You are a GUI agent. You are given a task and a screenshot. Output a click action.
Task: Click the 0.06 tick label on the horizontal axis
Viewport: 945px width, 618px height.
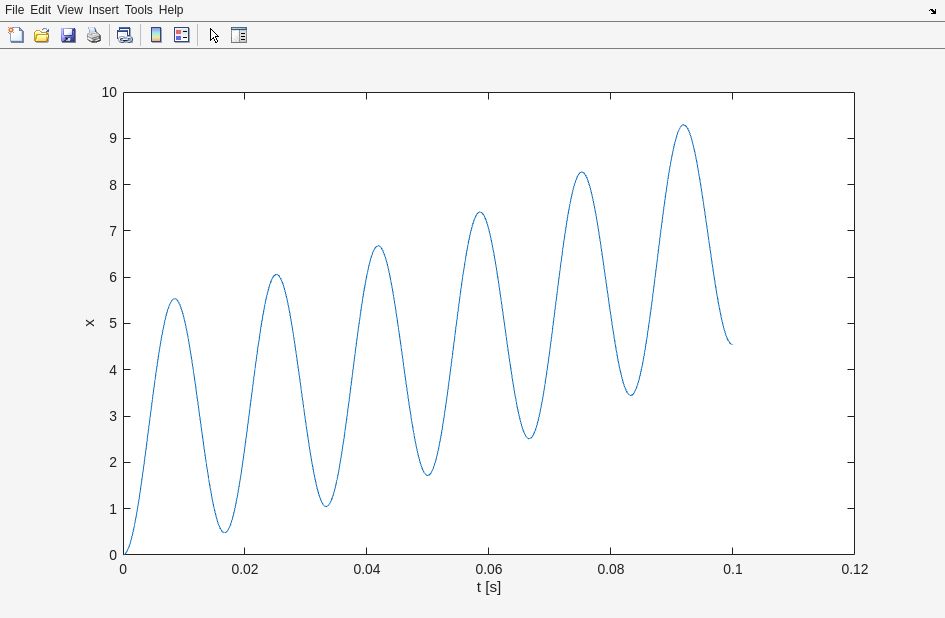coord(489,570)
